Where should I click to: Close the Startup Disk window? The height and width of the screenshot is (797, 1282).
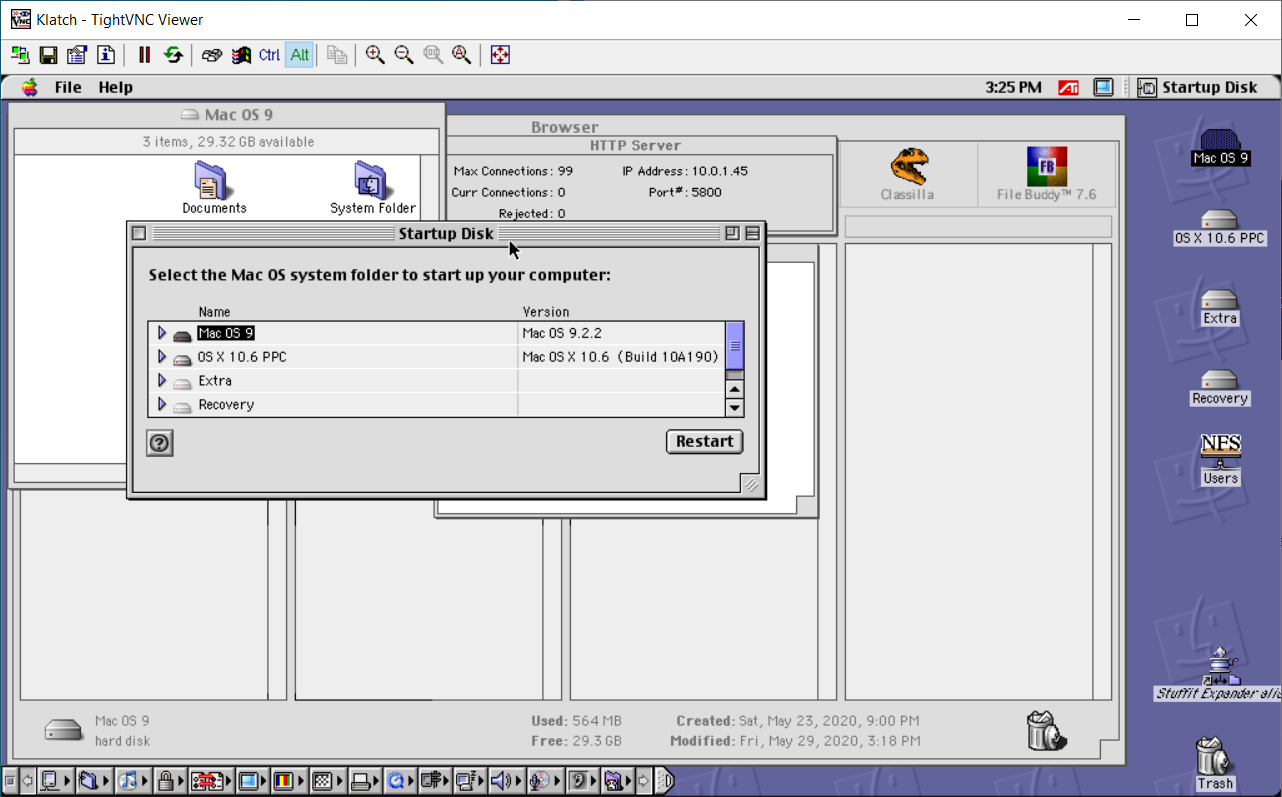[139, 233]
